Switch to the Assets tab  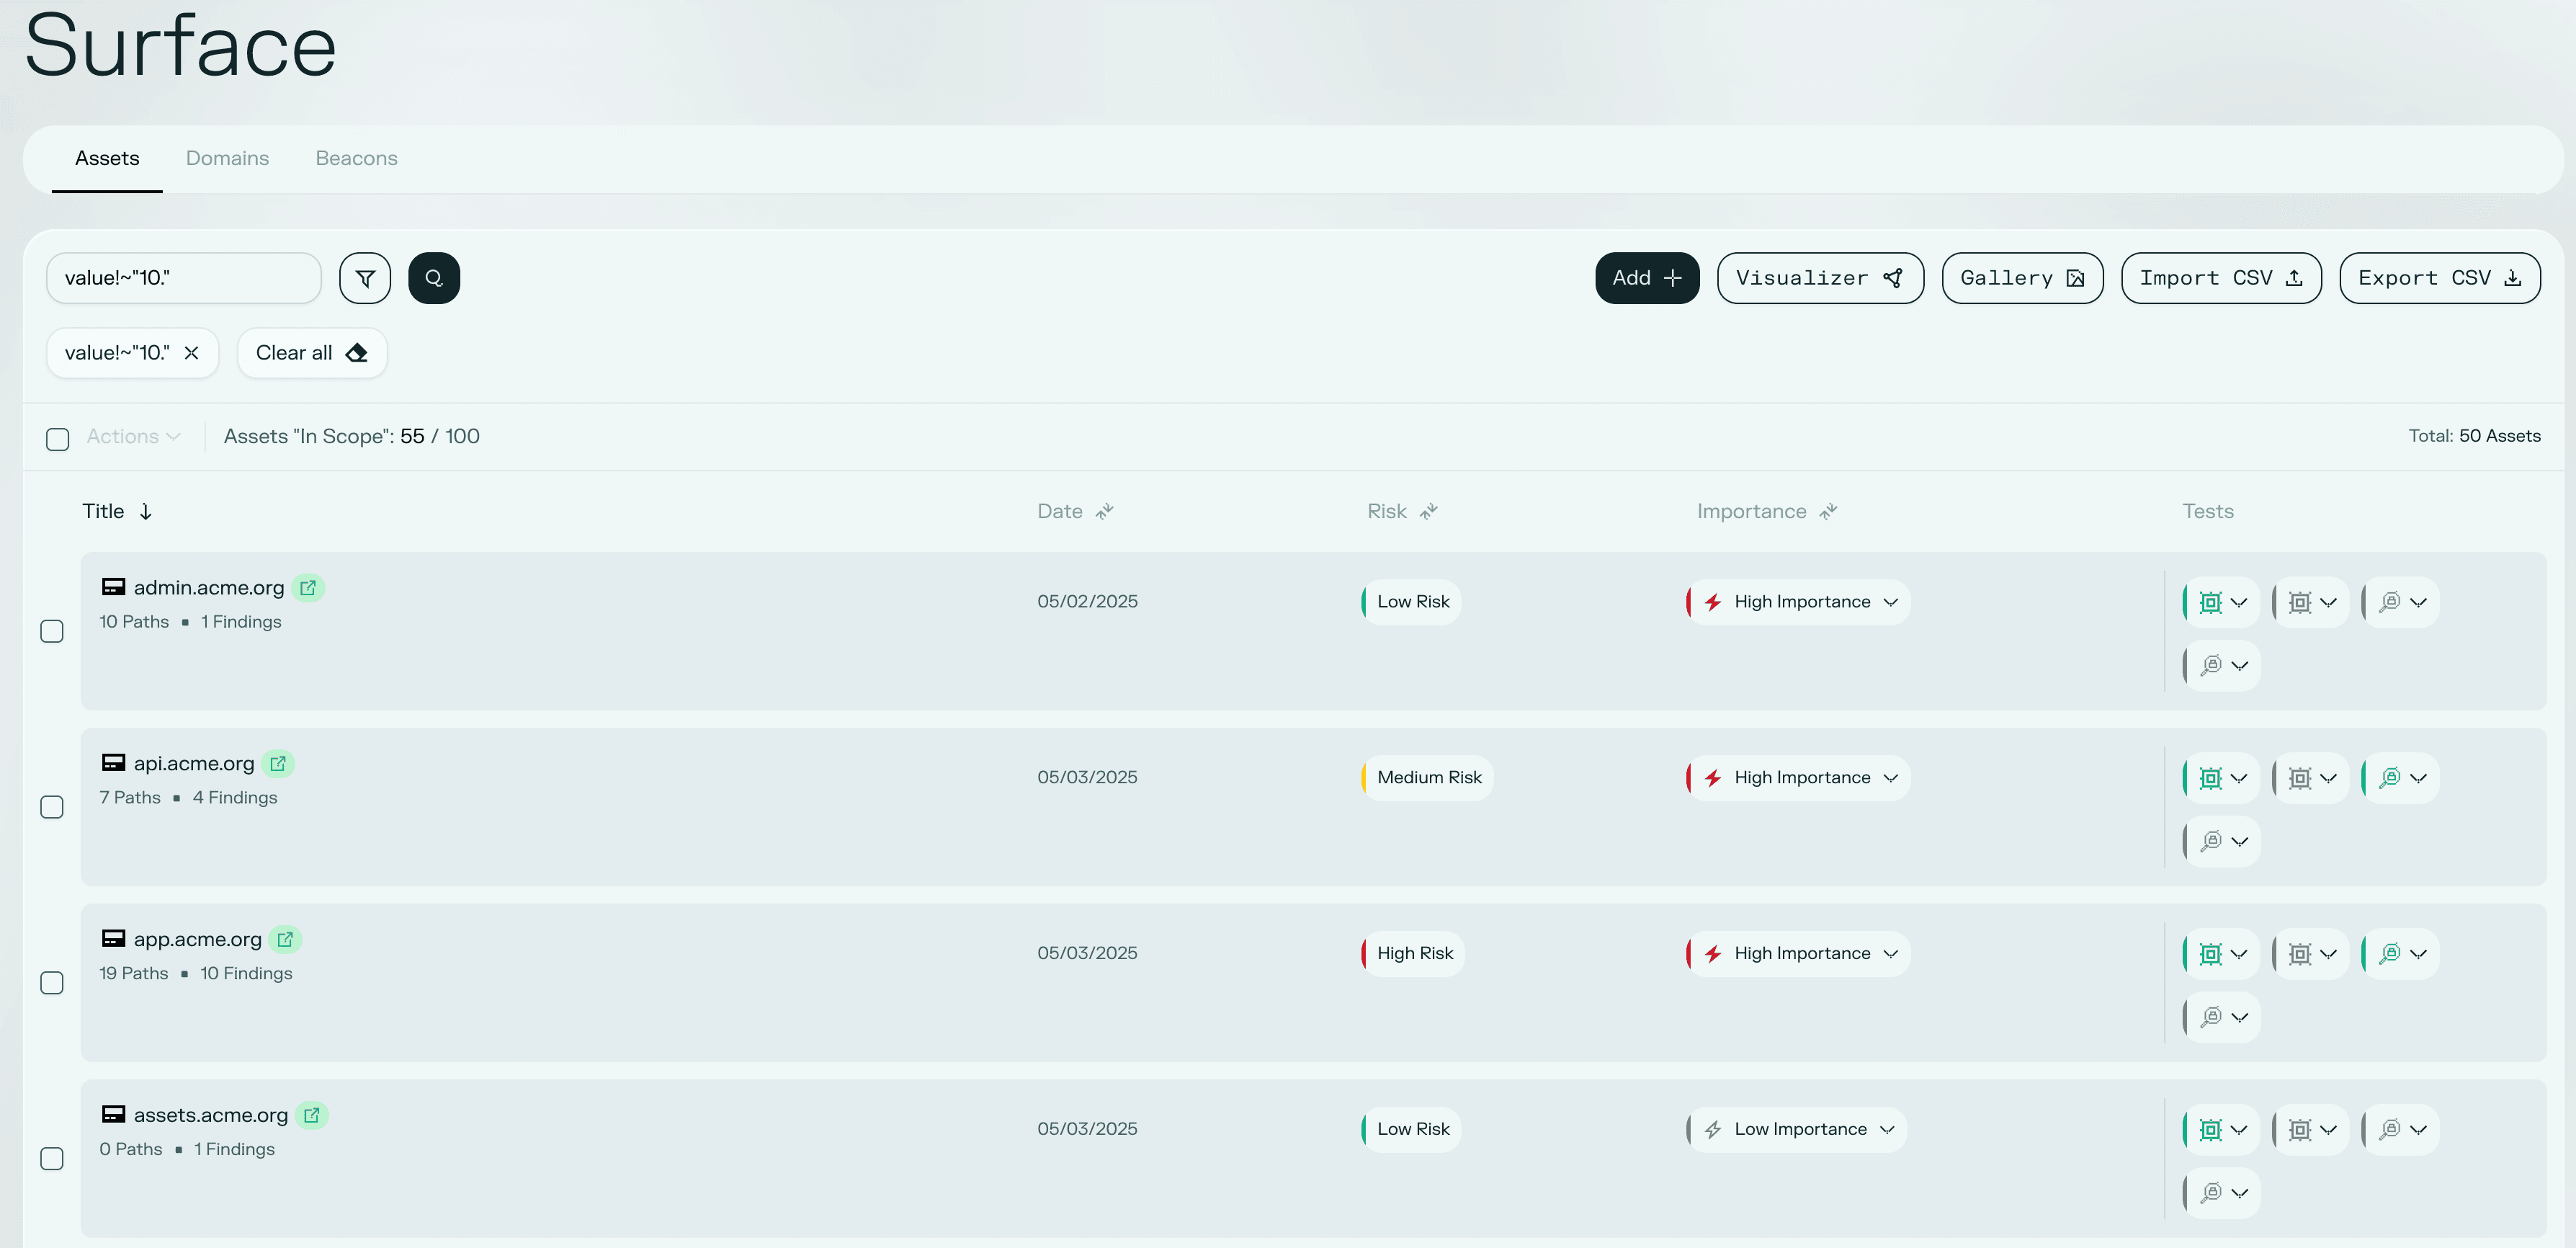tap(107, 158)
